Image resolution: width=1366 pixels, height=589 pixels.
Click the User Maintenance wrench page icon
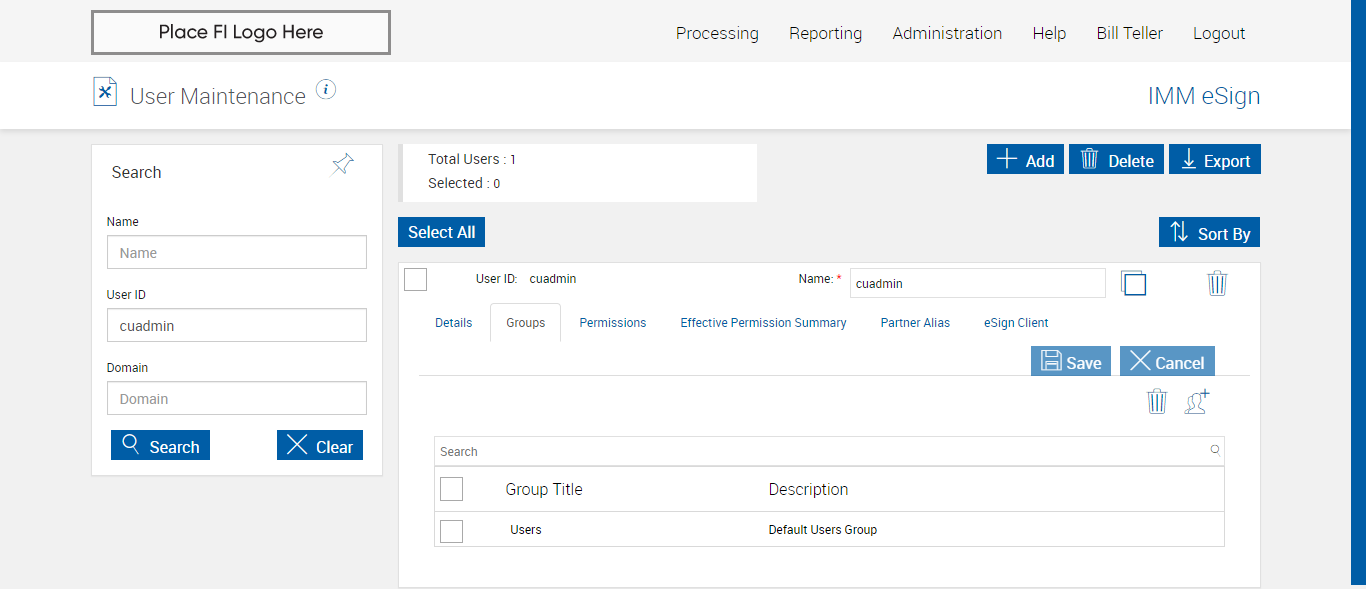[x=105, y=92]
